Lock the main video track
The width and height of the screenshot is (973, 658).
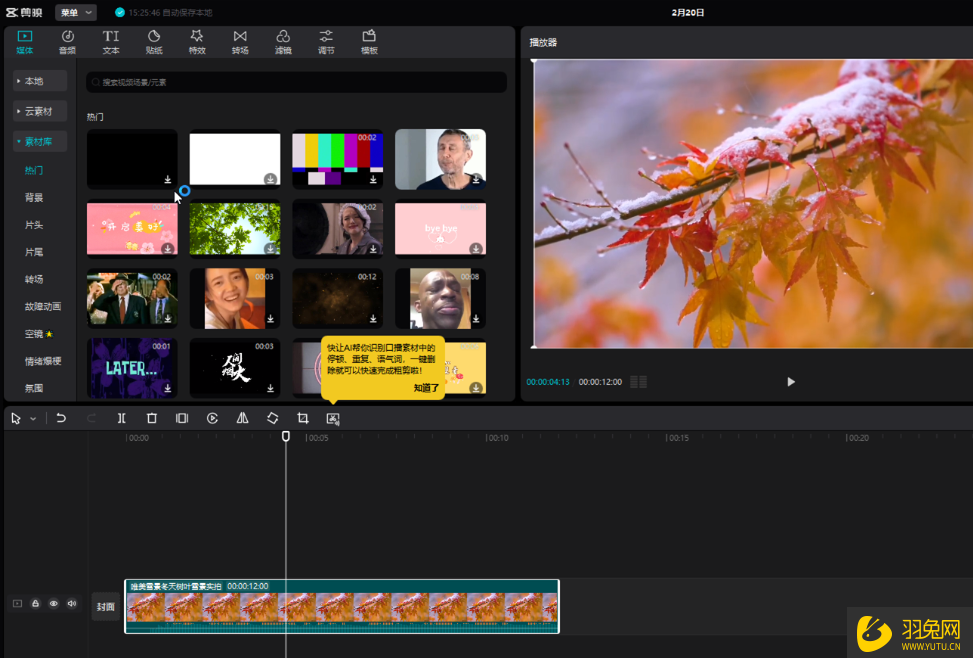[x=35, y=603]
